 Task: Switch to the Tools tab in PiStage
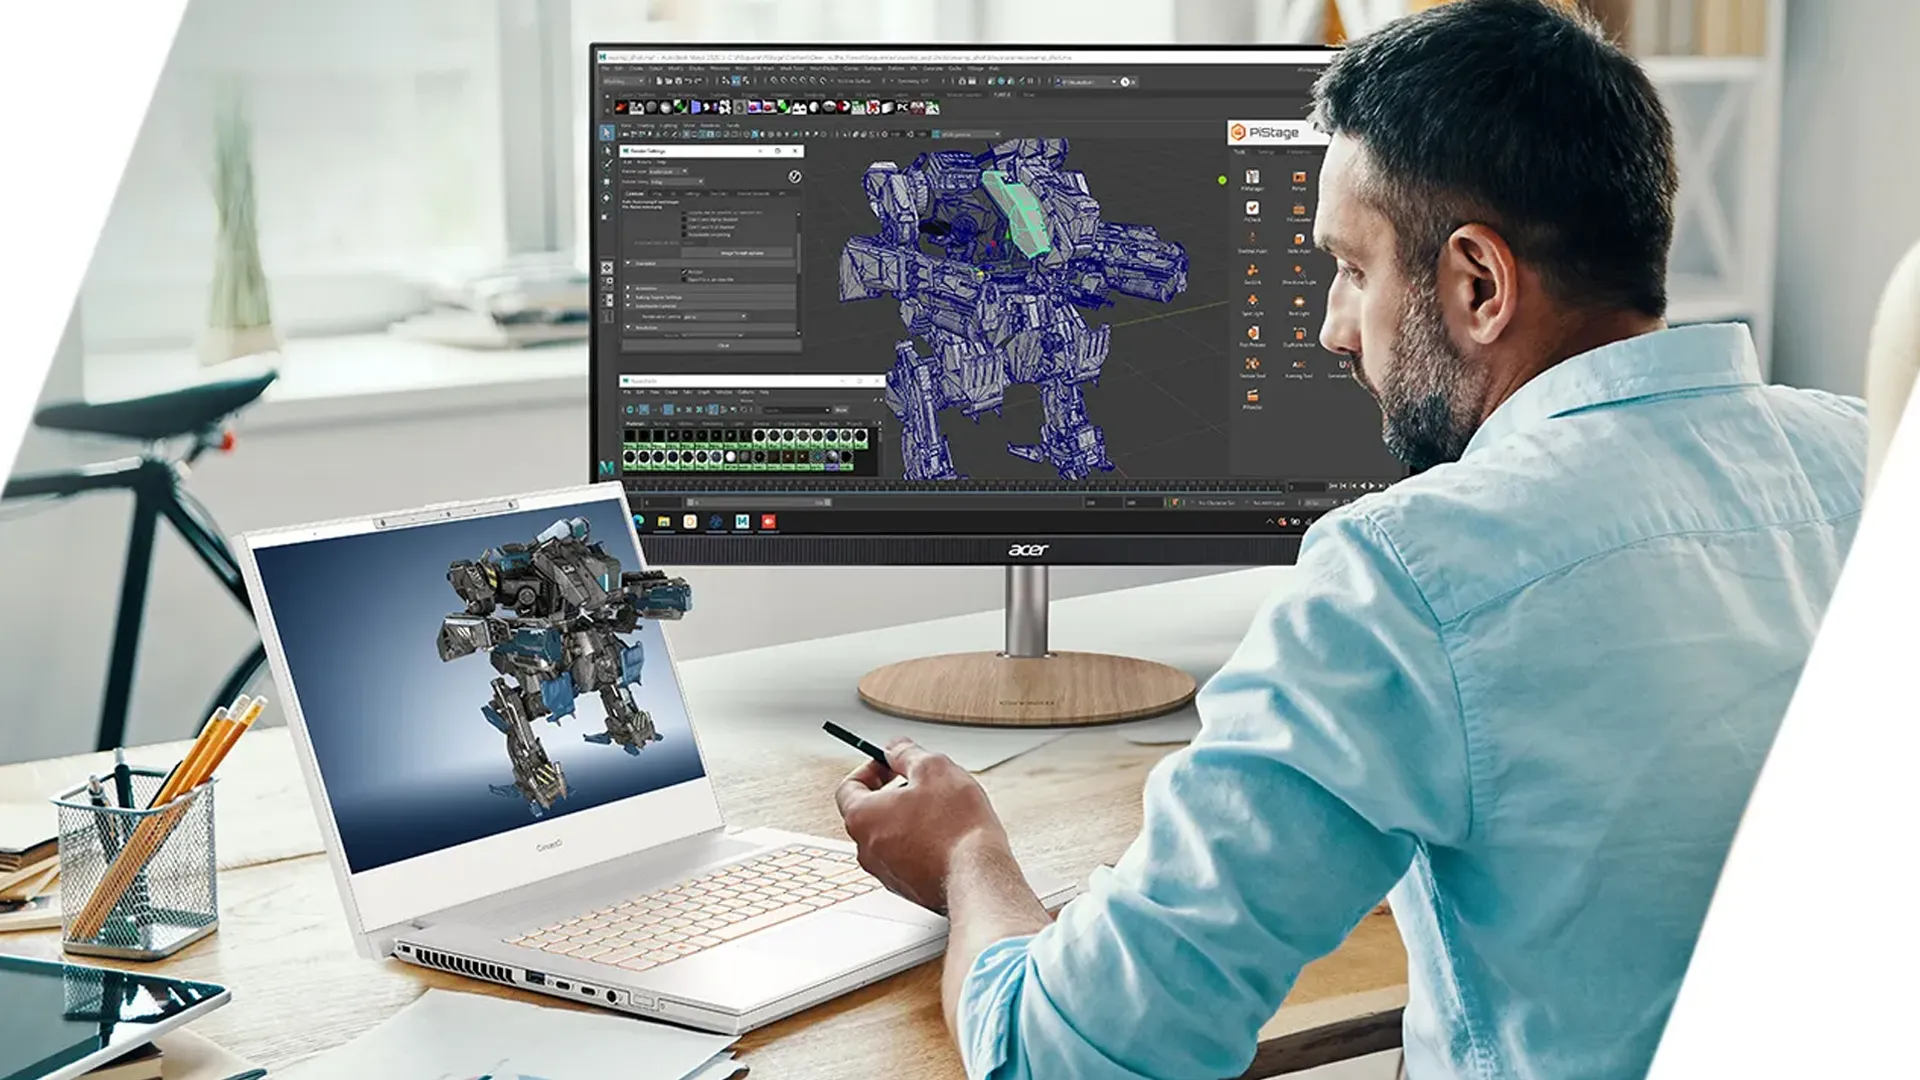(x=1240, y=152)
